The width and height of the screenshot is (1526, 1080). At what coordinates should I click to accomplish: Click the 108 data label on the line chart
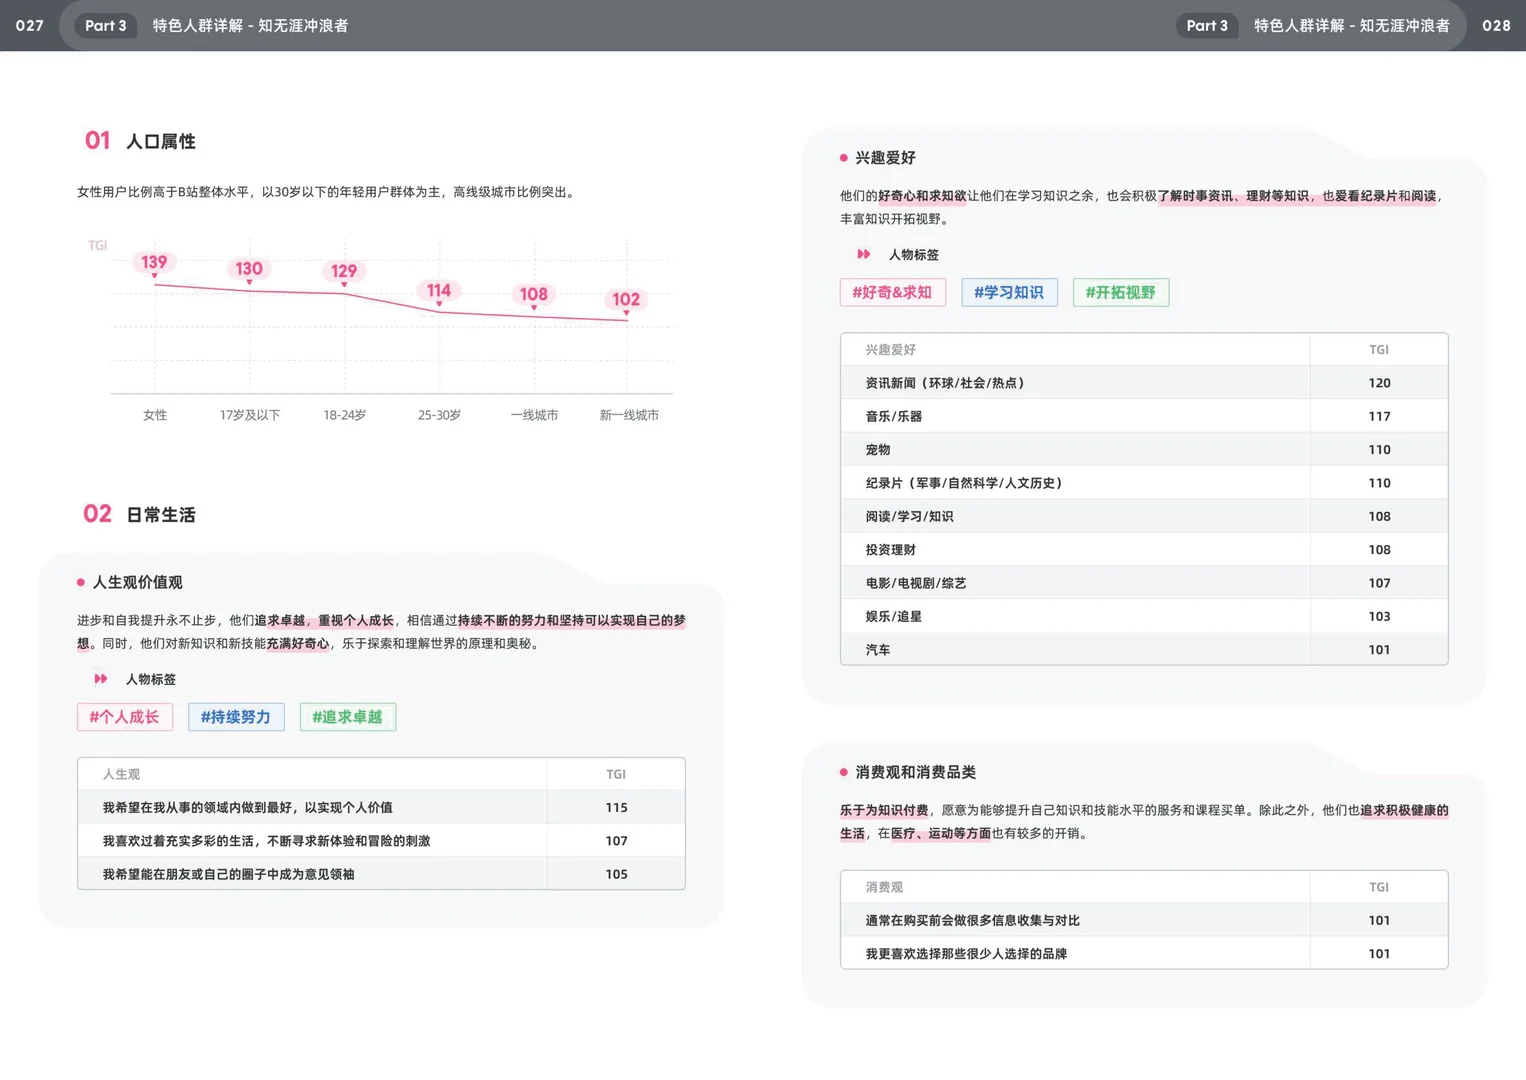[534, 295]
